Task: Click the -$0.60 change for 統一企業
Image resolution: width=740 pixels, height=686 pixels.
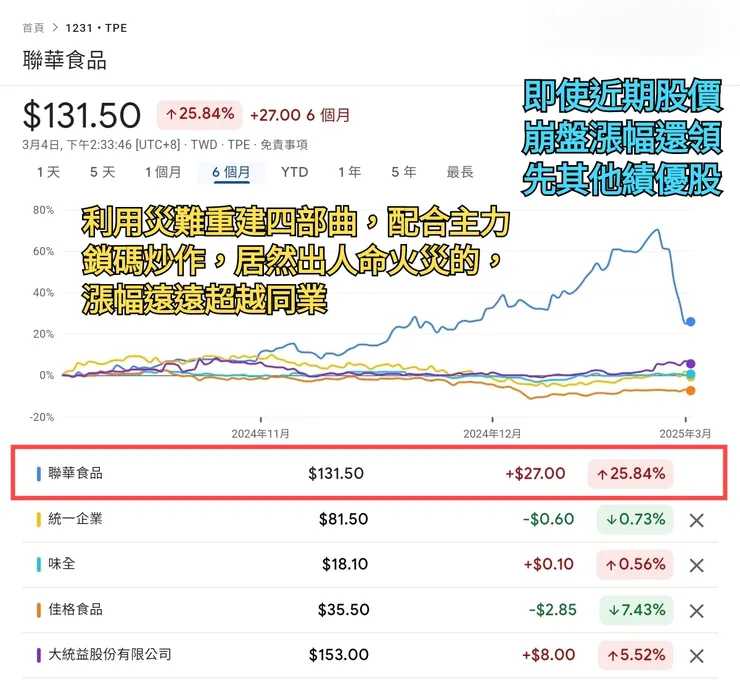Action: click(548, 519)
